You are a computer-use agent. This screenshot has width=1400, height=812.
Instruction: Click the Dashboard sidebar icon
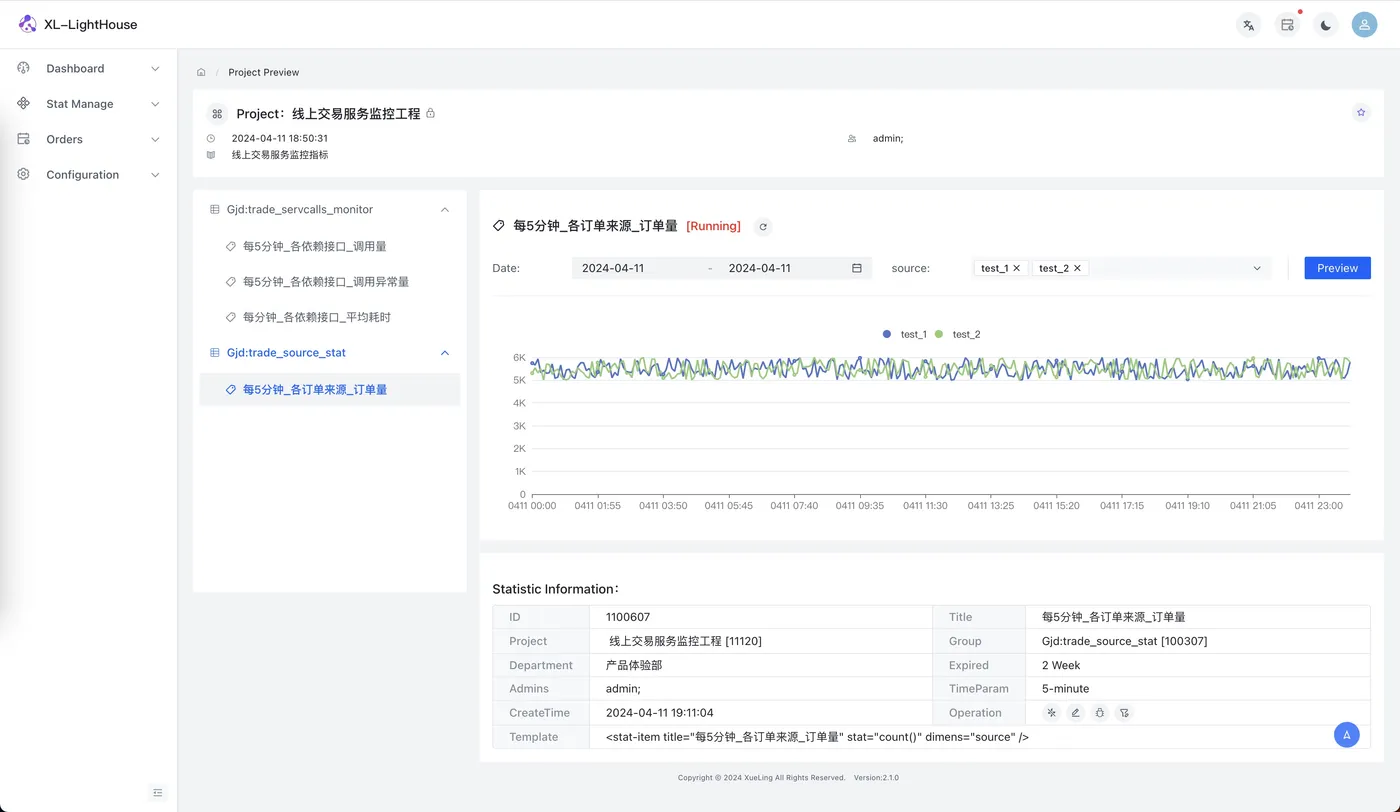(24, 68)
